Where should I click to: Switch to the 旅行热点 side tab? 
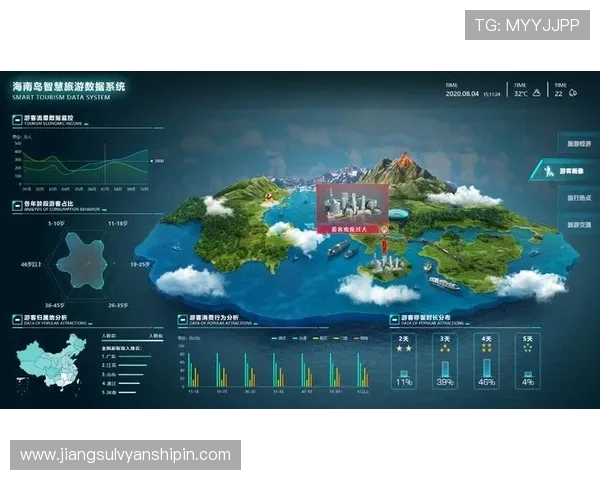coord(579,198)
